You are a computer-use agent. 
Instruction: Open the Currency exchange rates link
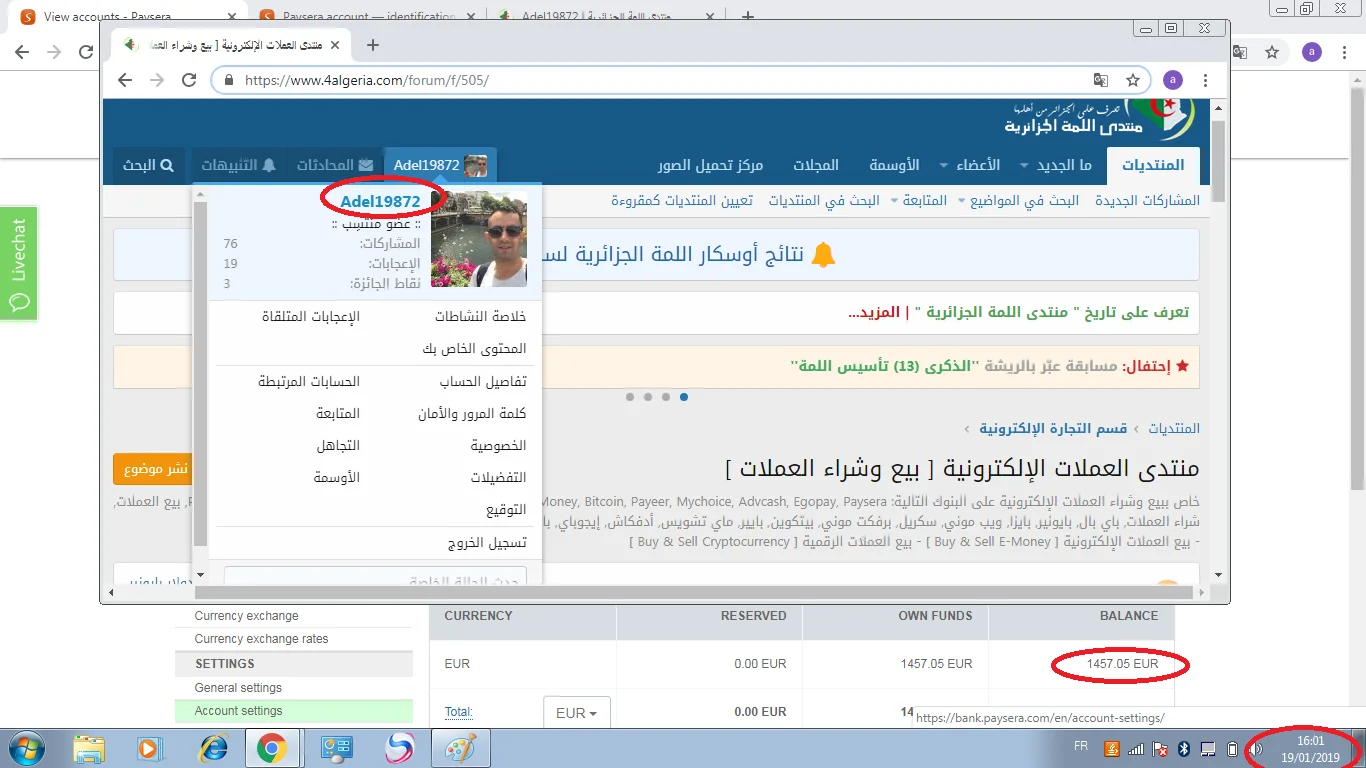point(261,639)
